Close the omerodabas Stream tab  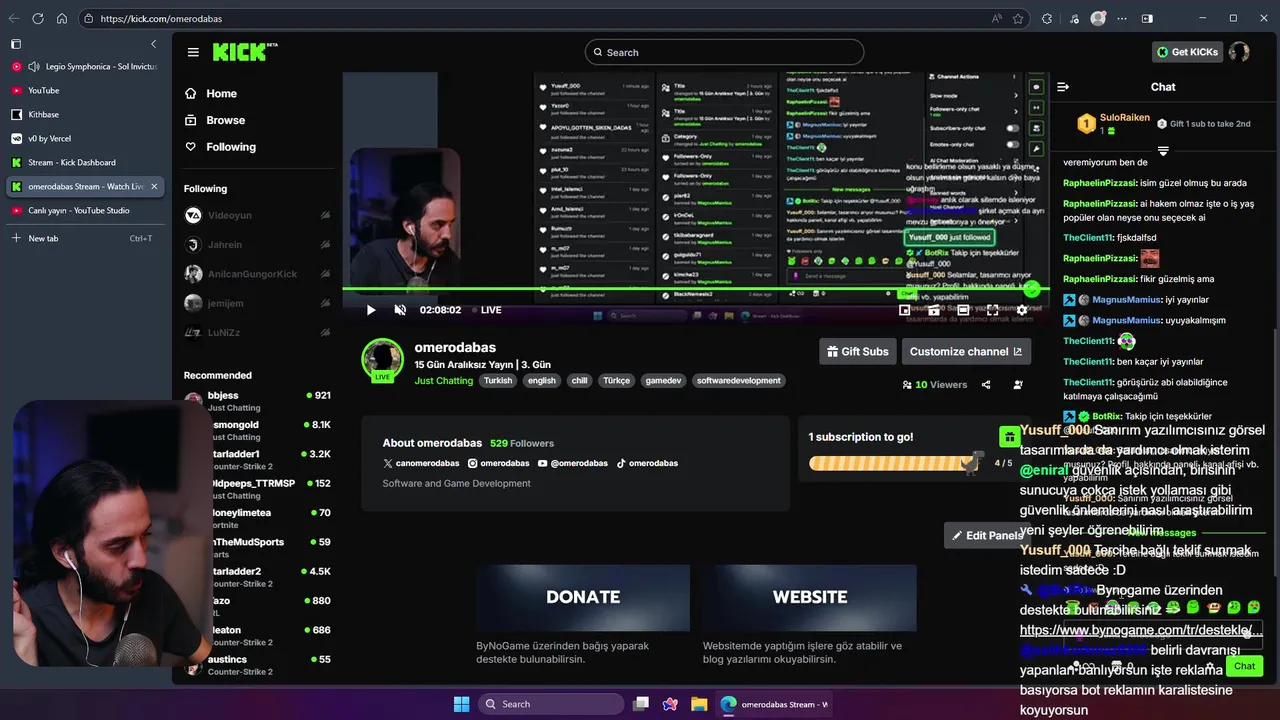[154, 186]
